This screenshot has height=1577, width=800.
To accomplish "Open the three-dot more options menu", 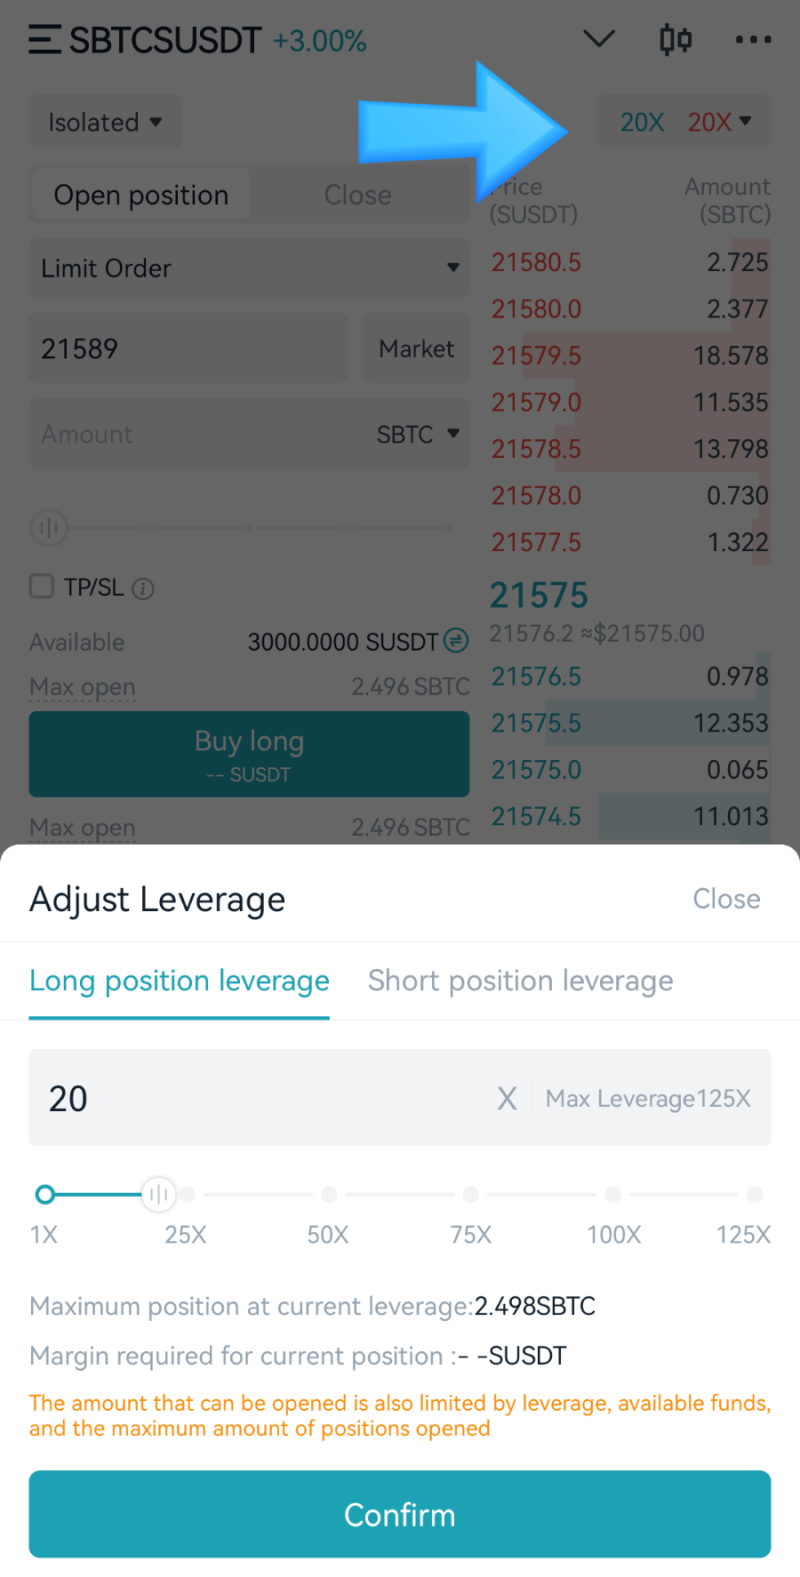I will coord(753,40).
